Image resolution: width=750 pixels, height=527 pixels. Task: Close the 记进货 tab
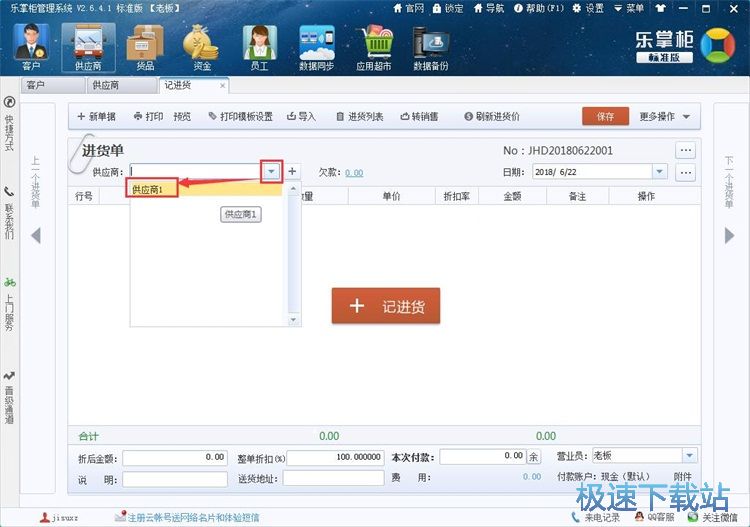222,86
